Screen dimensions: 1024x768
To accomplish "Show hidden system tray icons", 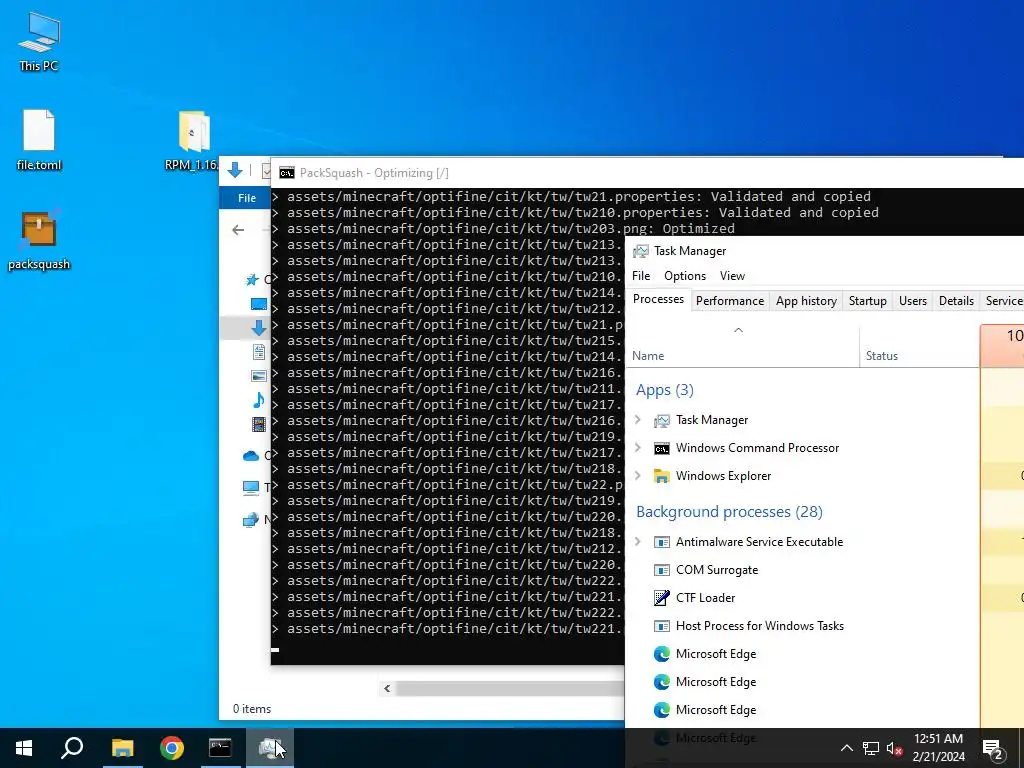I will point(846,748).
